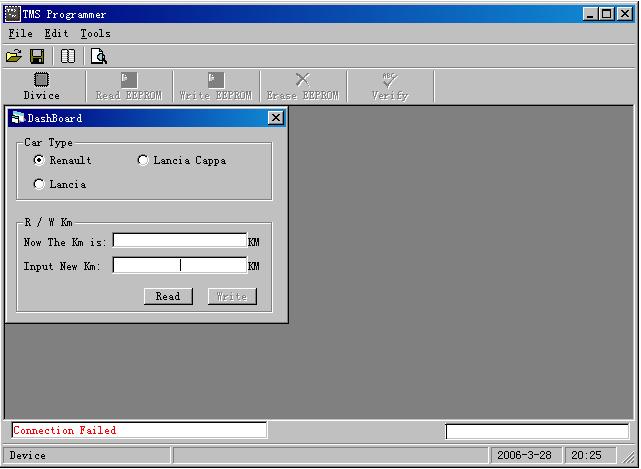641x469 pixels.
Task: Click the Now The Km is field
Action: 180,240
